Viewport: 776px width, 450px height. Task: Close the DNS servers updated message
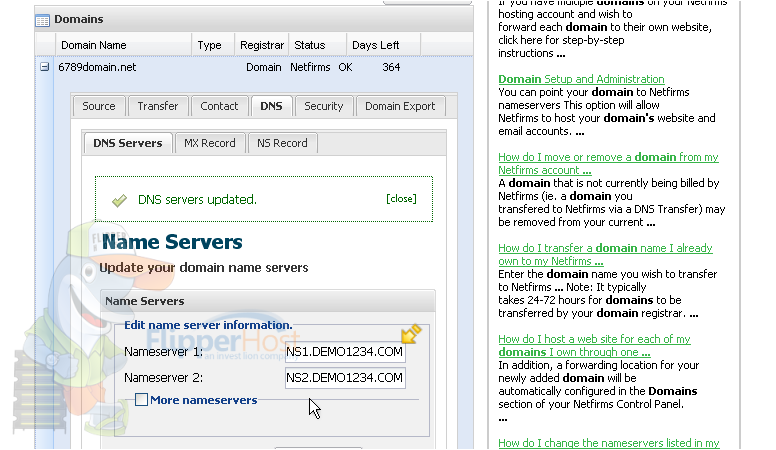[401, 199]
